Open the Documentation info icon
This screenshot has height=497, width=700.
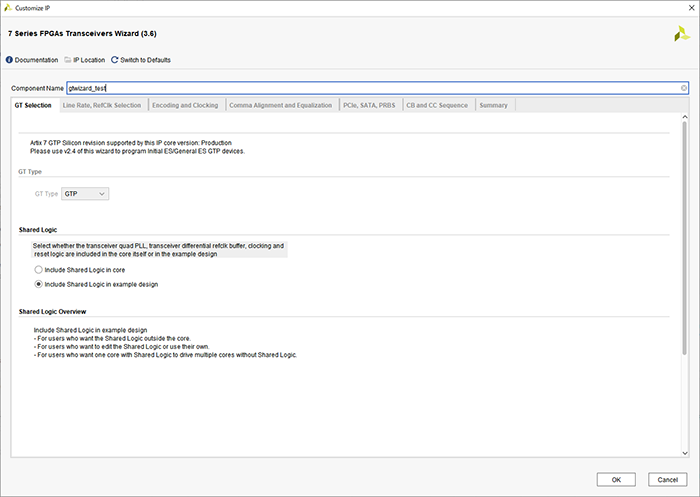point(9,60)
